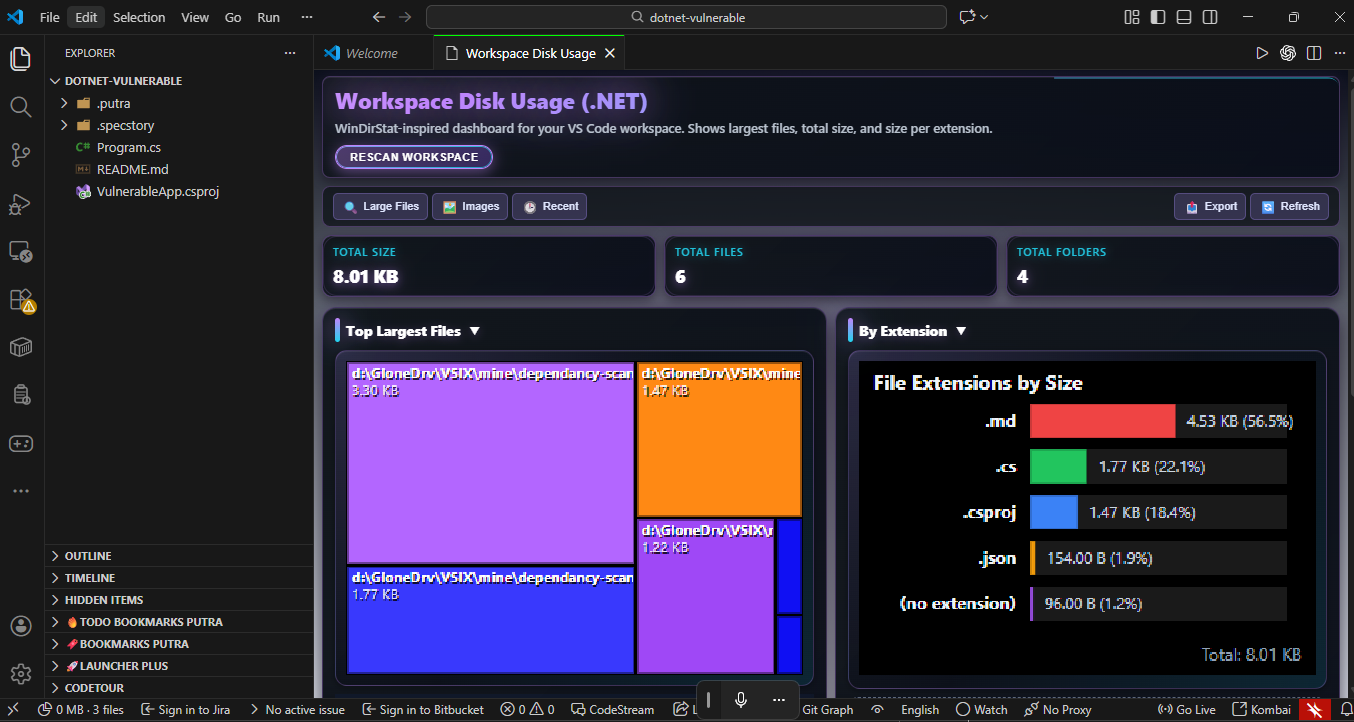Open the Search view in the activity bar
Viewport: 1354px width, 722px height.
(20, 106)
